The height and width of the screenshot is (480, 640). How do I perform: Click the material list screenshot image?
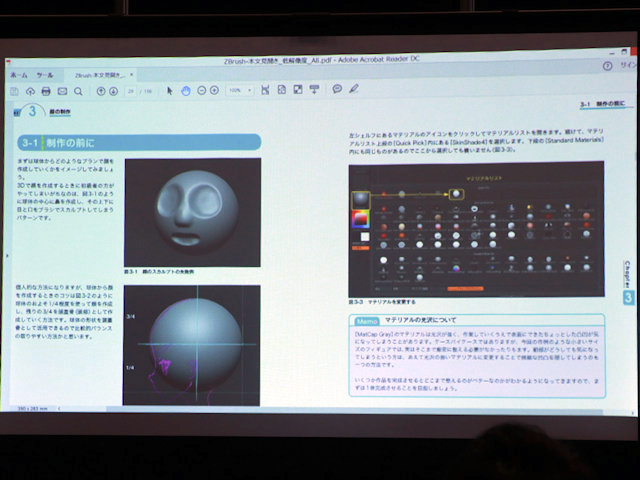pyautogui.click(x=476, y=229)
